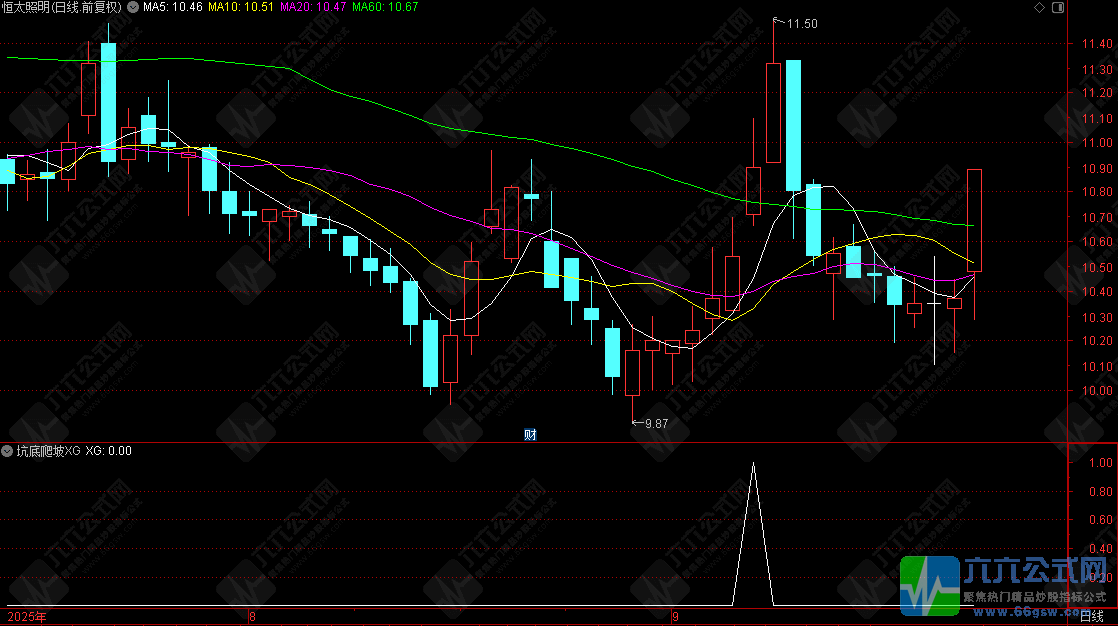
Task: Select the yellow MA10 label
Action: pyautogui.click(x=241, y=7)
